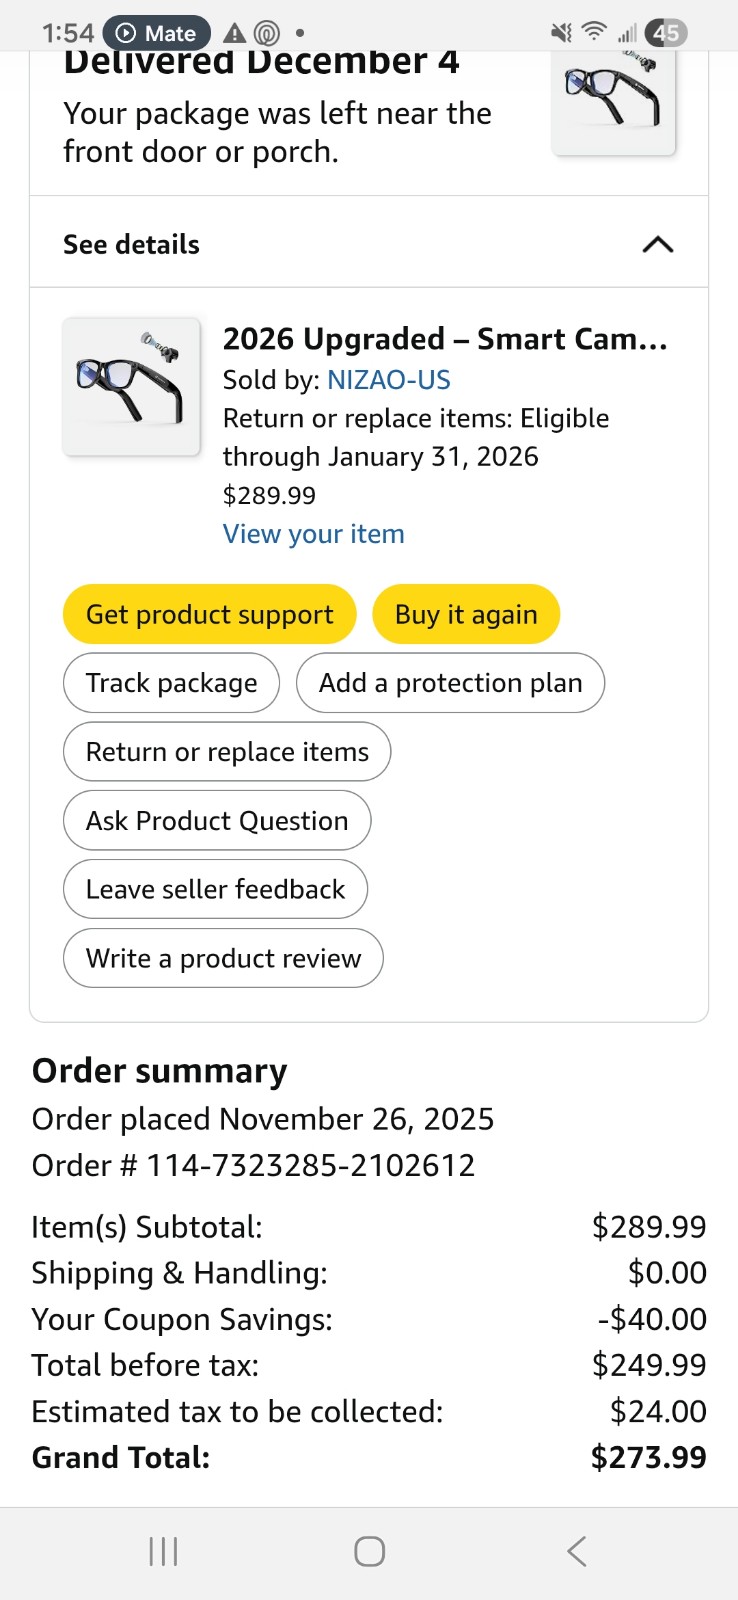Screen dimensions: 738x1600
Task: Open NIZAO-US seller link
Action: 388,380
